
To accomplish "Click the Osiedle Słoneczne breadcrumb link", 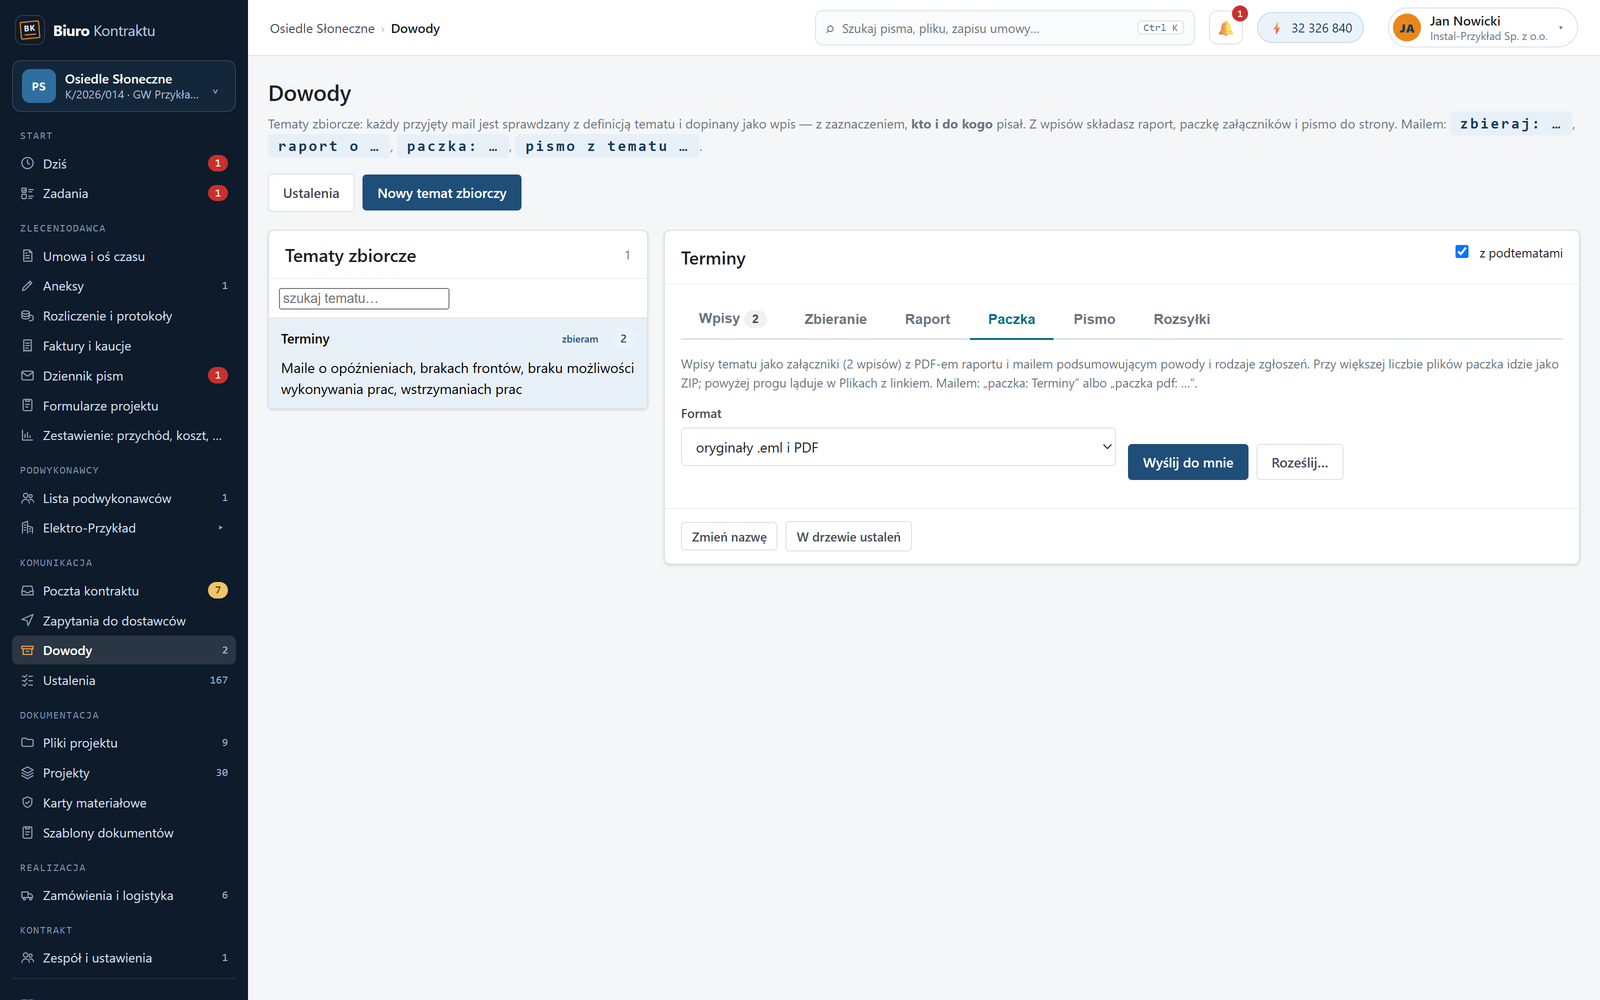I will pos(322,29).
